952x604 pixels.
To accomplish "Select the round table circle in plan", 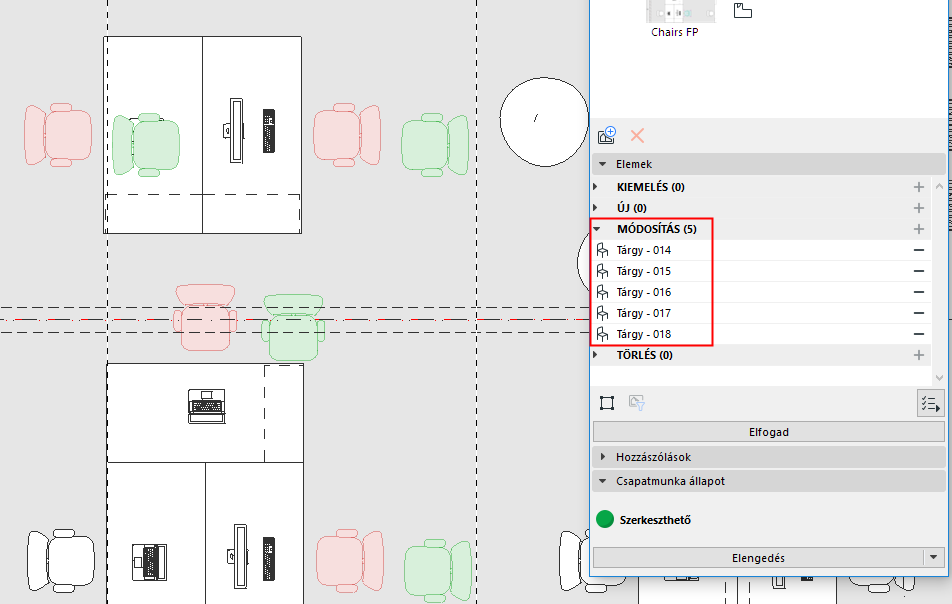I will (x=545, y=121).
